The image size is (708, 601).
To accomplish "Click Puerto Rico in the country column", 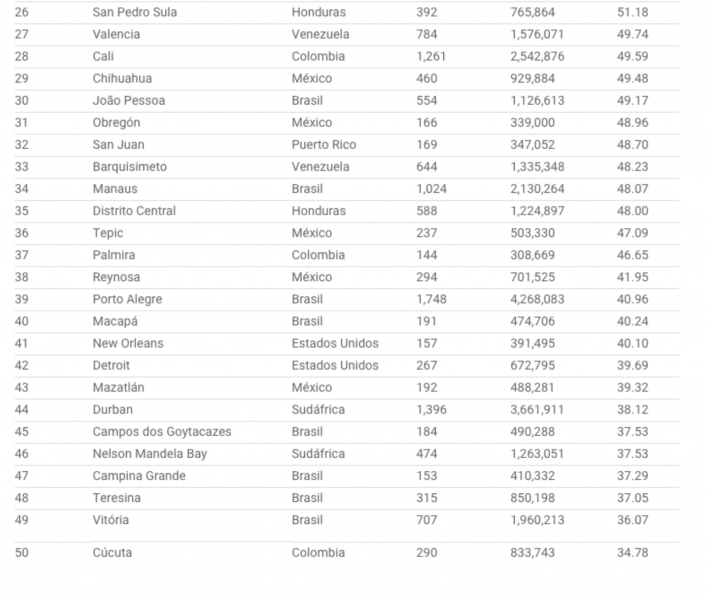I will pyautogui.click(x=323, y=144).
